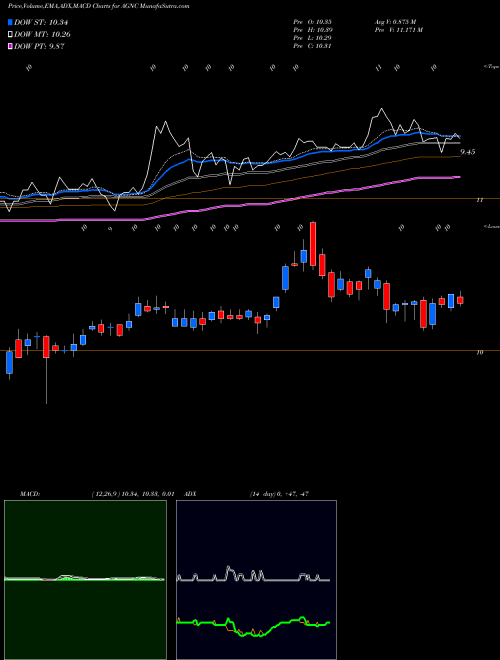
Task: Select the 'DOW ST: 10.34' legend label
Action: 41,23
